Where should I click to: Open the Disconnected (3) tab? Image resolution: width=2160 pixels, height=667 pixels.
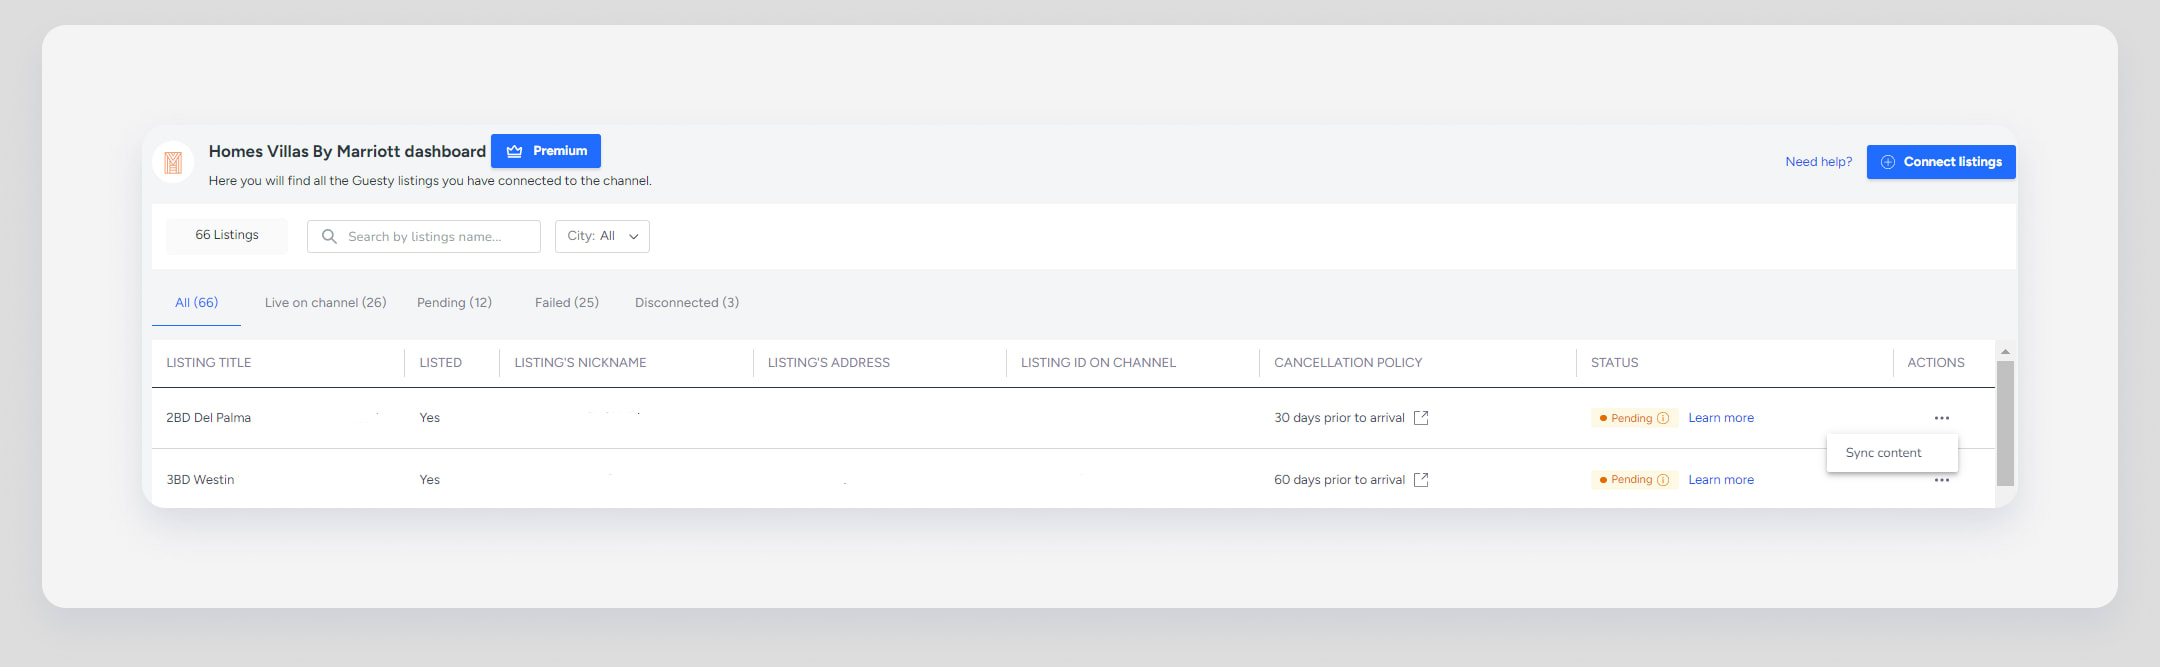coord(687,303)
